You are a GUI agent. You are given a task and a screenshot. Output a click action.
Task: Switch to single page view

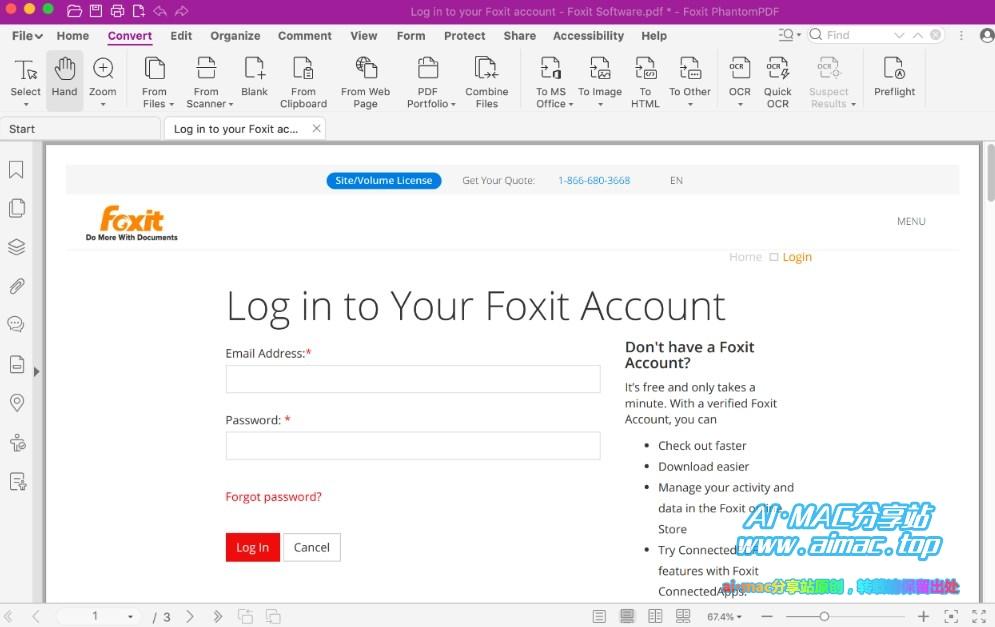[599, 616]
